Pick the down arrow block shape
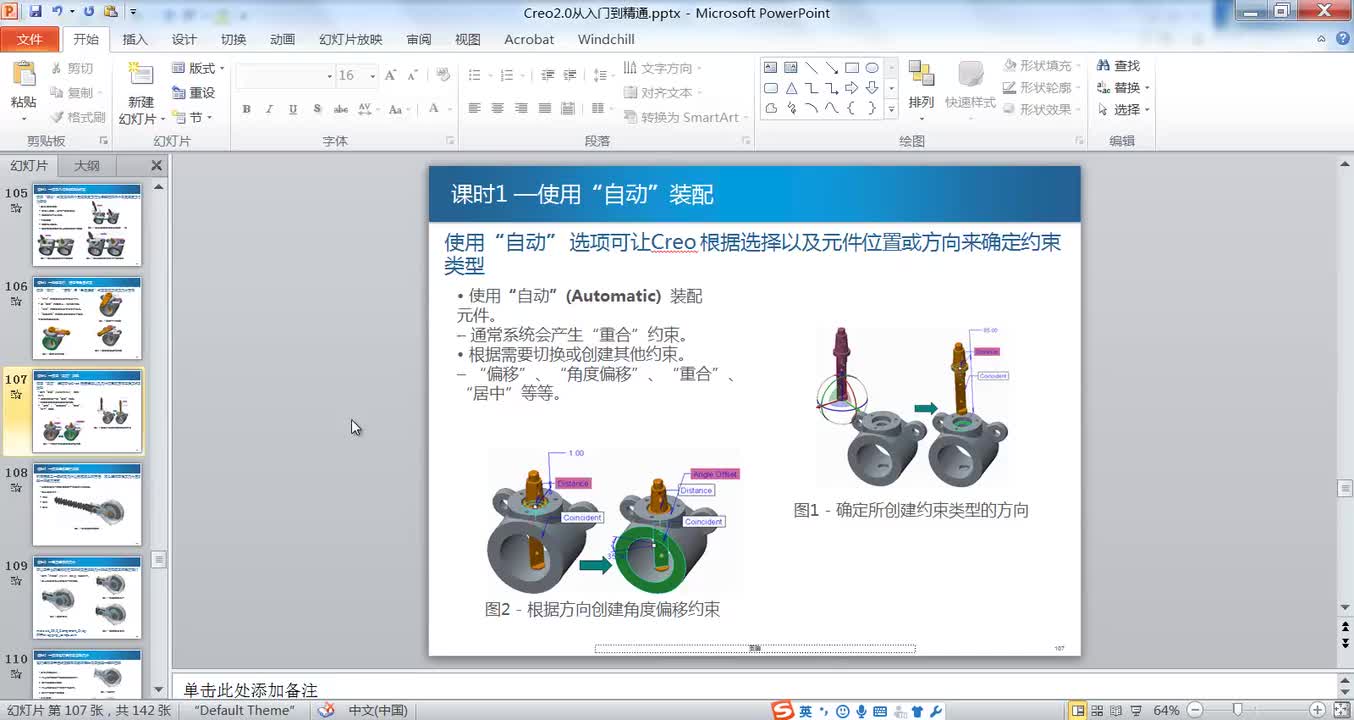This screenshot has width=1354, height=720. (872, 88)
